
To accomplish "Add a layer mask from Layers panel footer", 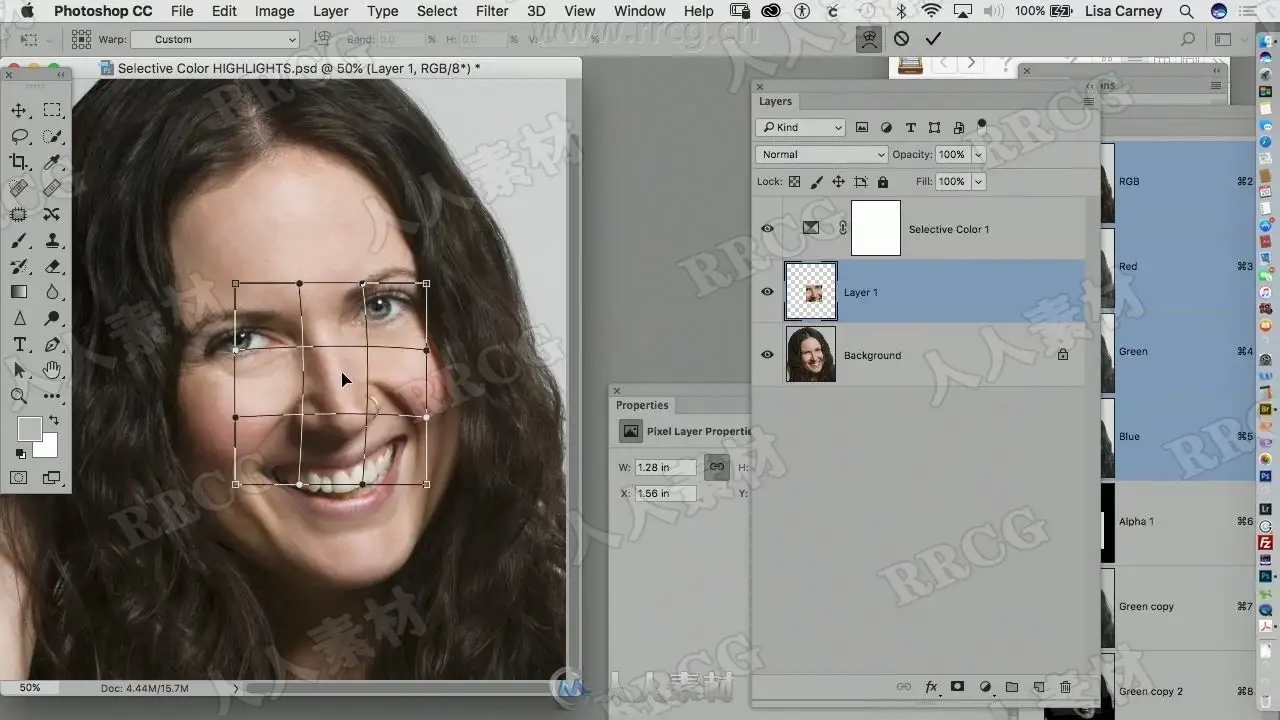I will (x=957, y=687).
